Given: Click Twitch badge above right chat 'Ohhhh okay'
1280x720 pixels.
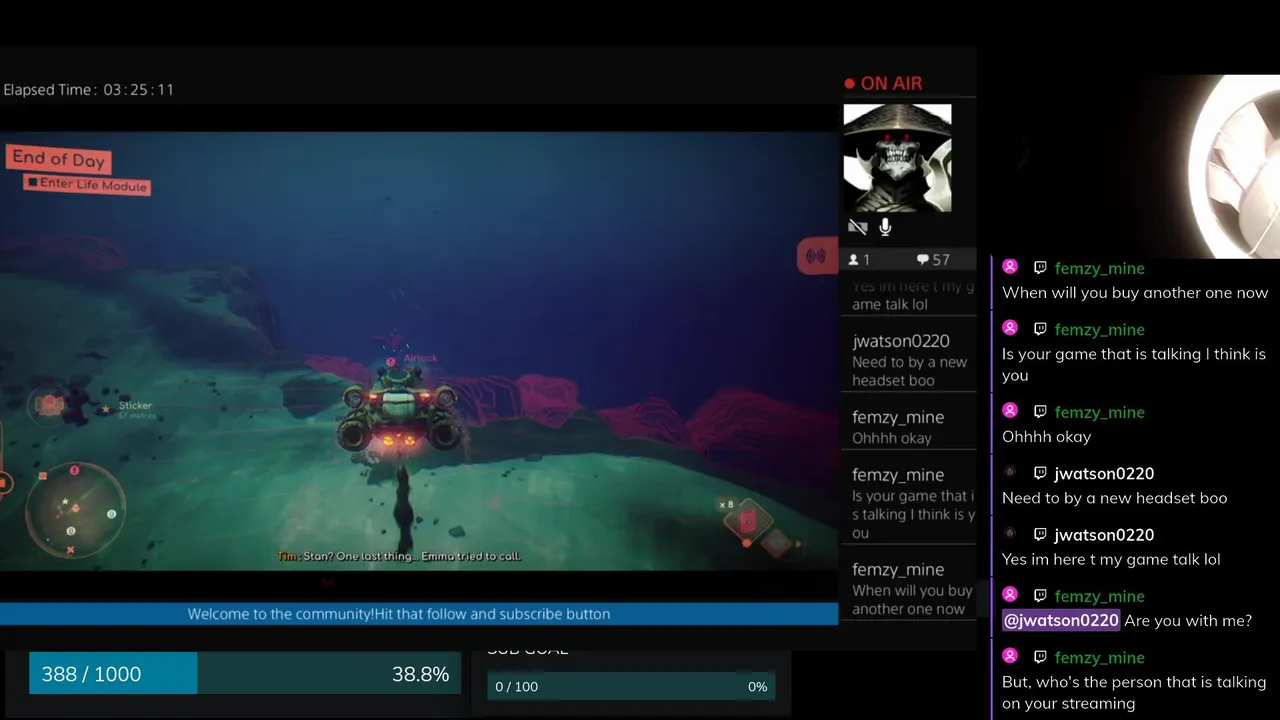Looking at the screenshot, I should point(1040,411).
